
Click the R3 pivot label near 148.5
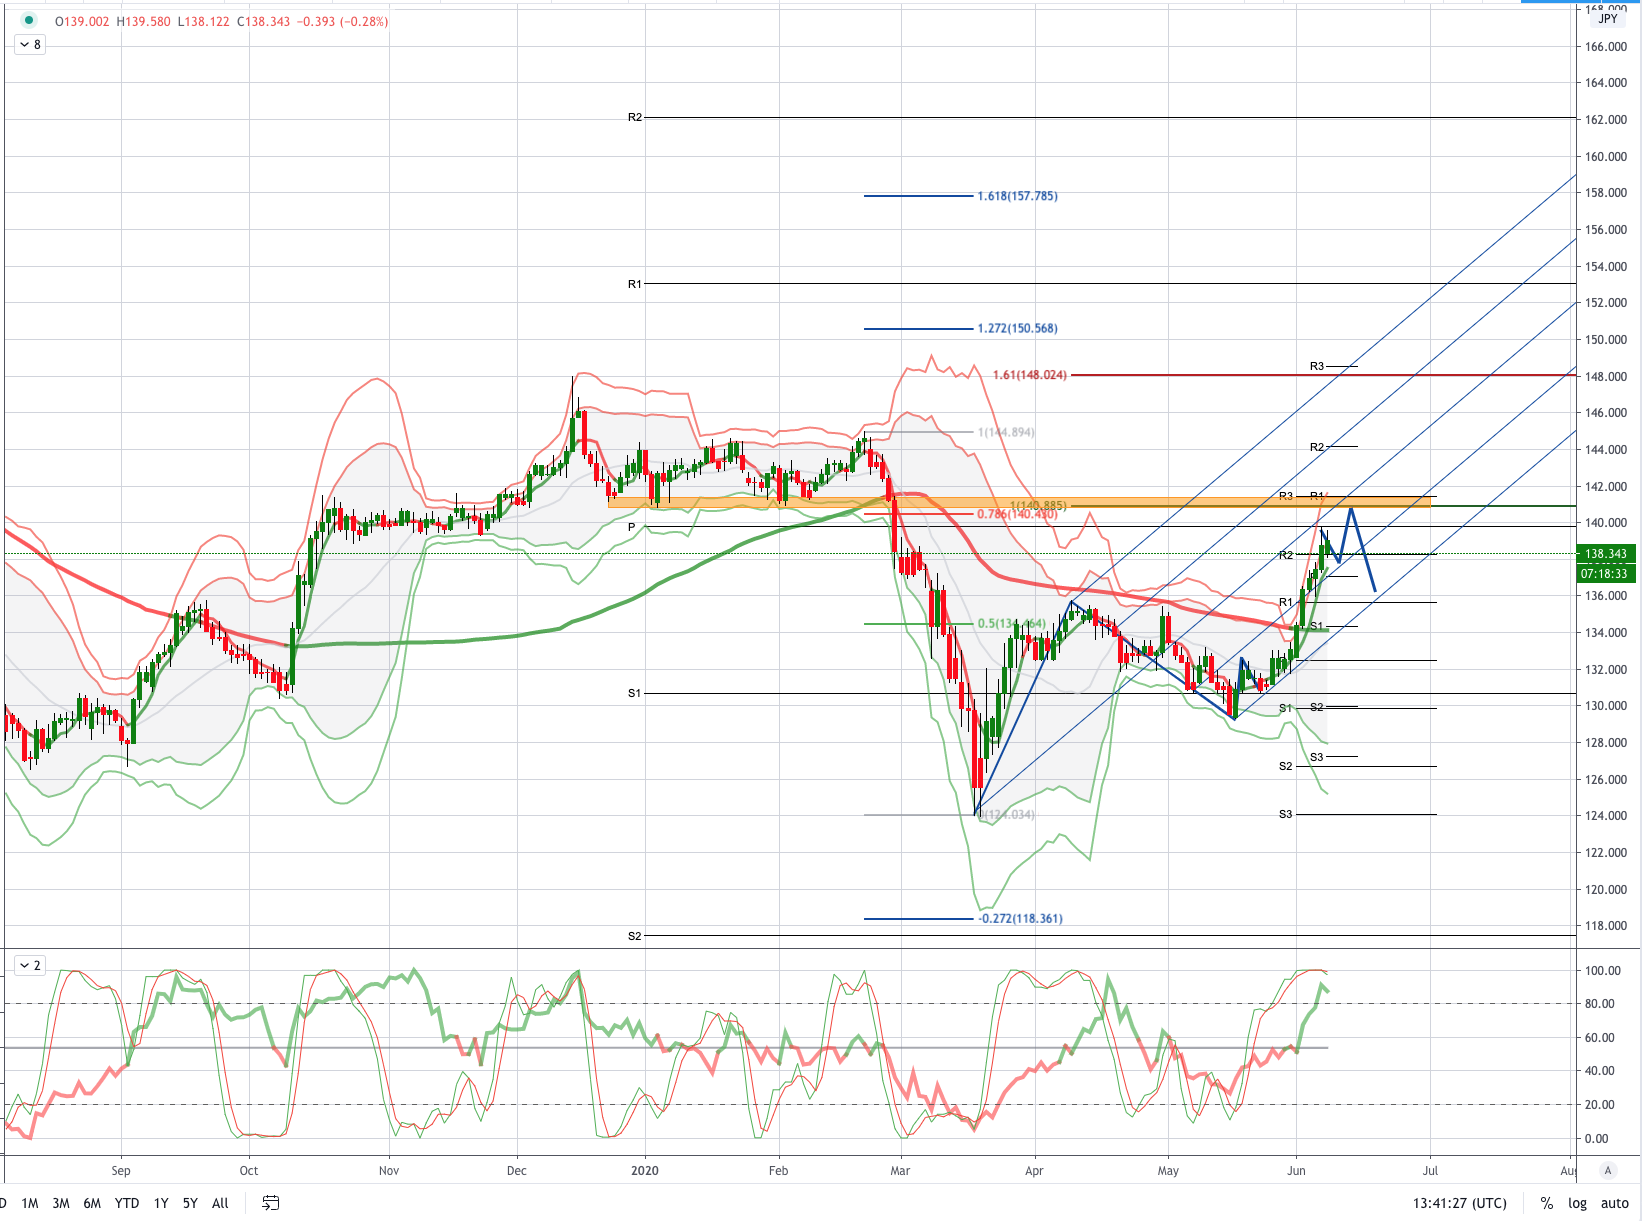[x=1317, y=366]
